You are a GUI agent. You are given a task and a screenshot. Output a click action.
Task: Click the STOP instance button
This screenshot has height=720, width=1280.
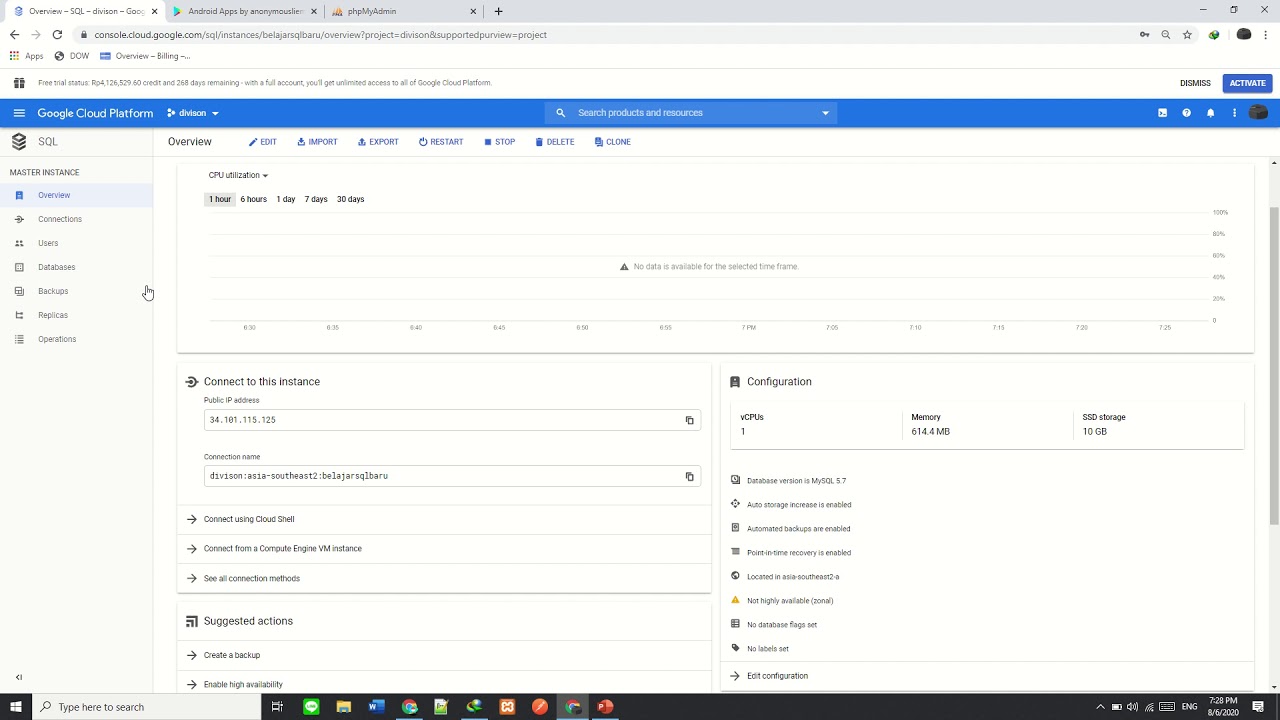pos(499,142)
